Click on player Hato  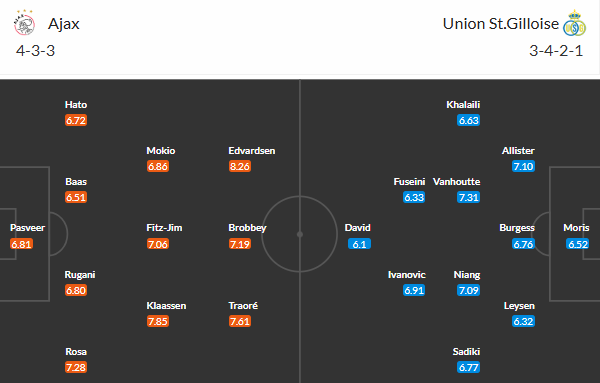coord(76,105)
